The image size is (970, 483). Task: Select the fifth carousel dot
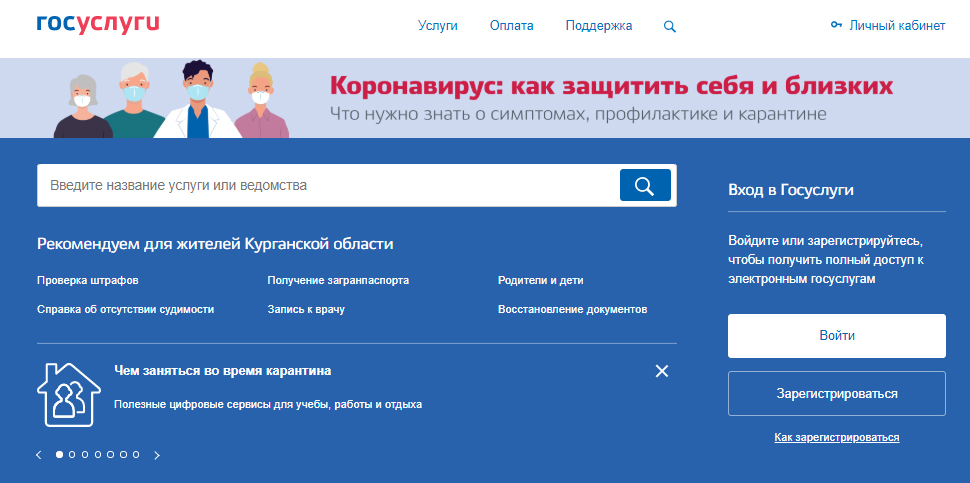(110, 455)
